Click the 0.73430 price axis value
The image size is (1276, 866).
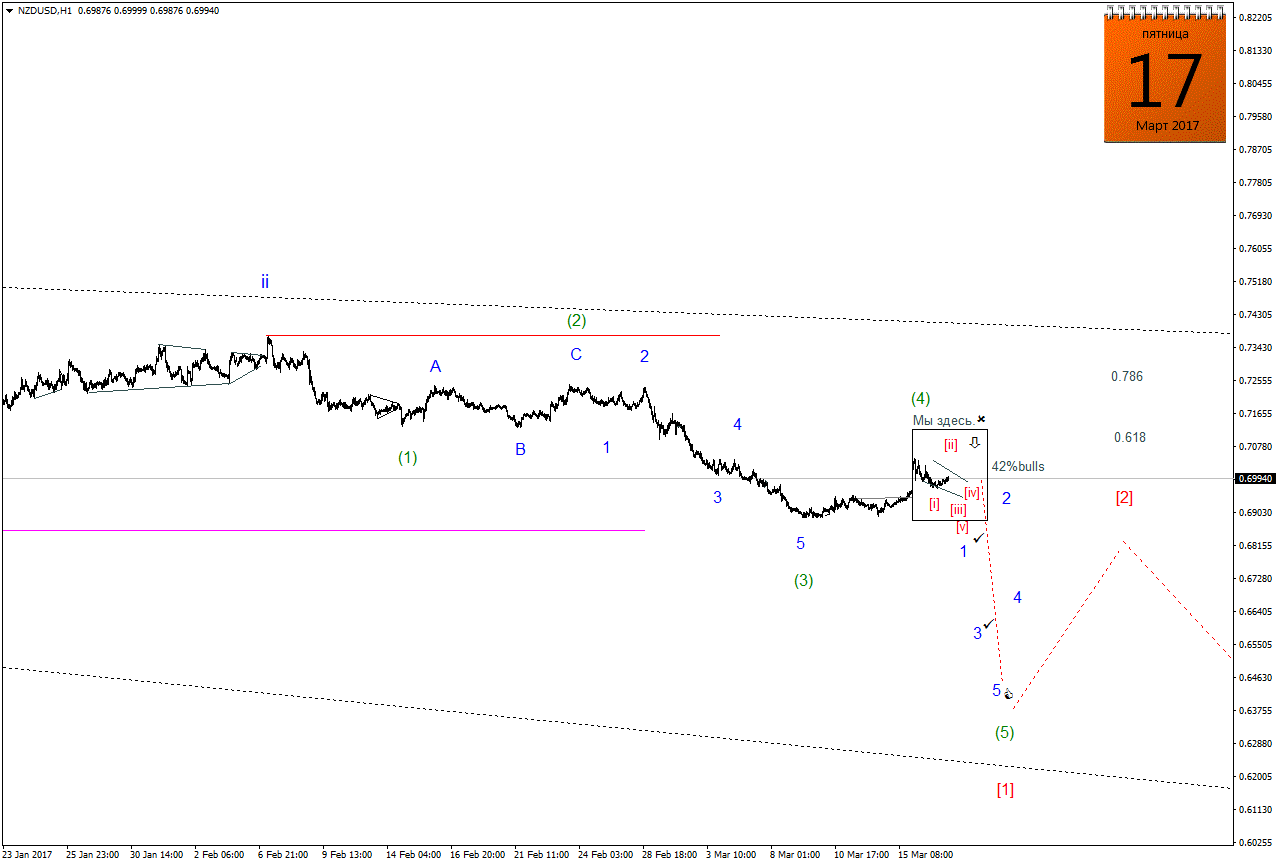1257,348
